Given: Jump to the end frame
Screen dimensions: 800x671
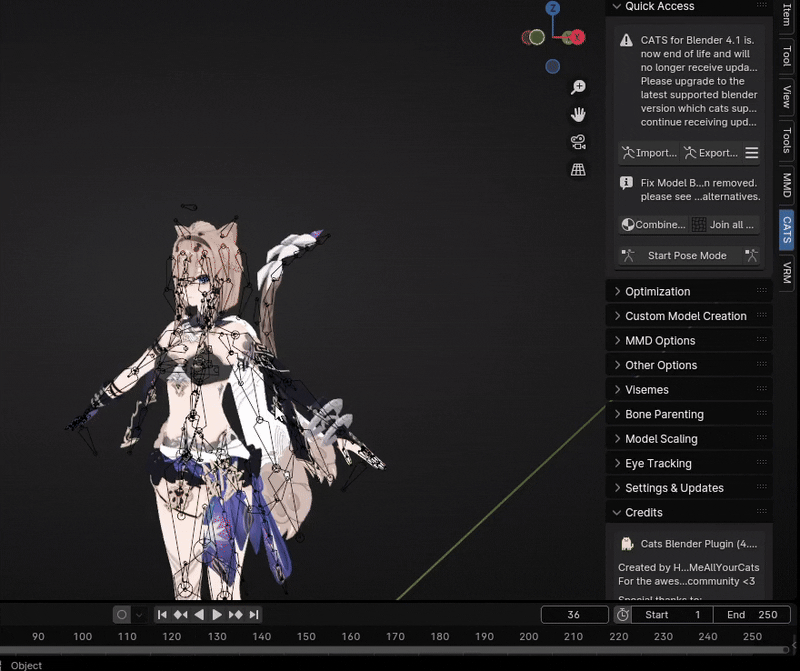Looking at the screenshot, I should point(254,615).
